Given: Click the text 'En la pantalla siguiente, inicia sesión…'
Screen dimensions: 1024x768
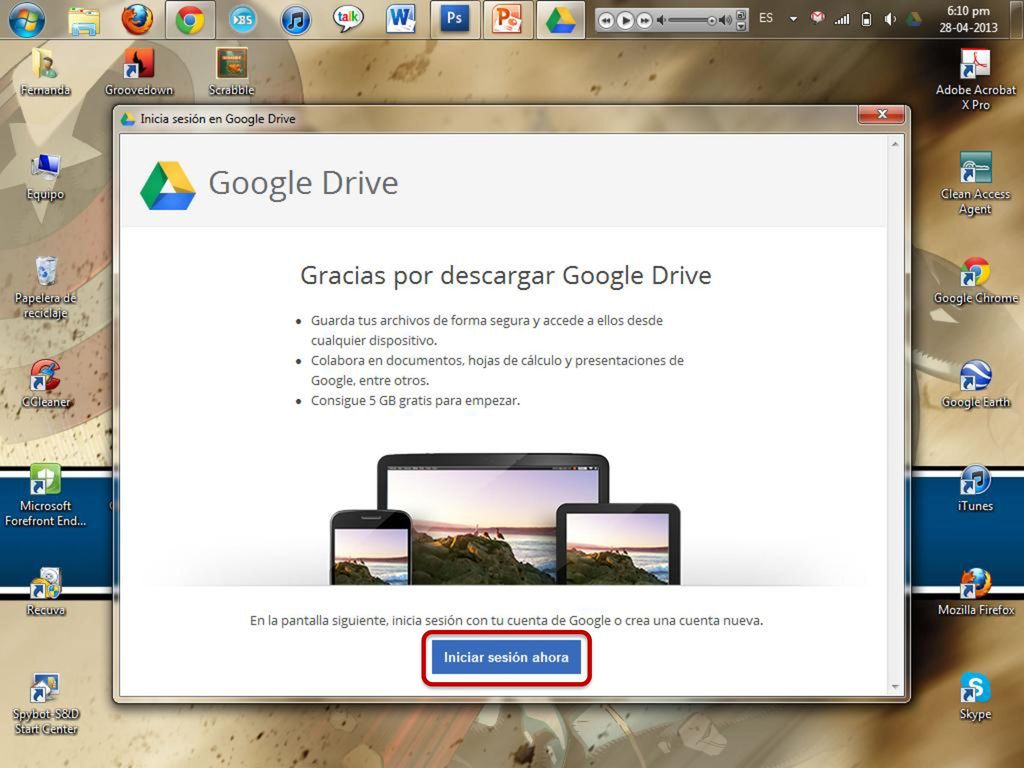Looking at the screenshot, I should [x=506, y=620].
